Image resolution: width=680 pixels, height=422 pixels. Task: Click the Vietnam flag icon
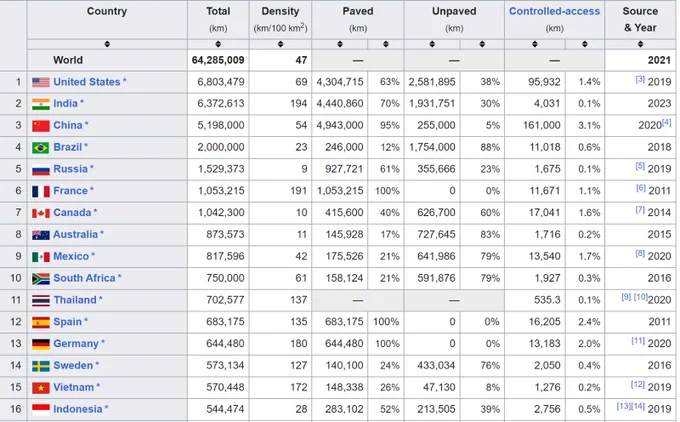point(41,388)
